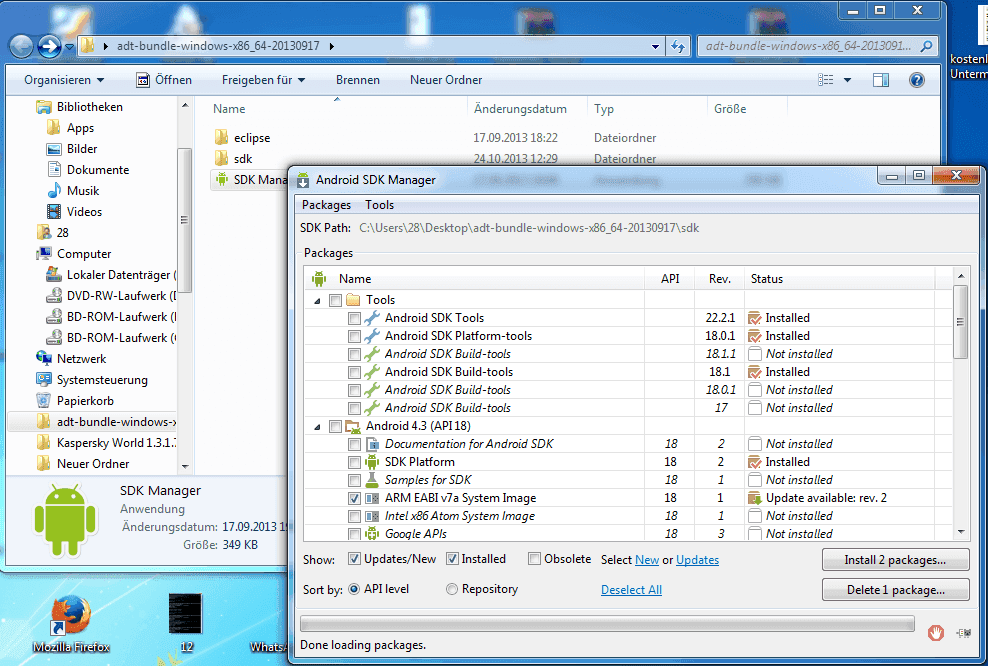Open the address bar history dropdown
Screen dimensions: 988x666
[x=655, y=46]
